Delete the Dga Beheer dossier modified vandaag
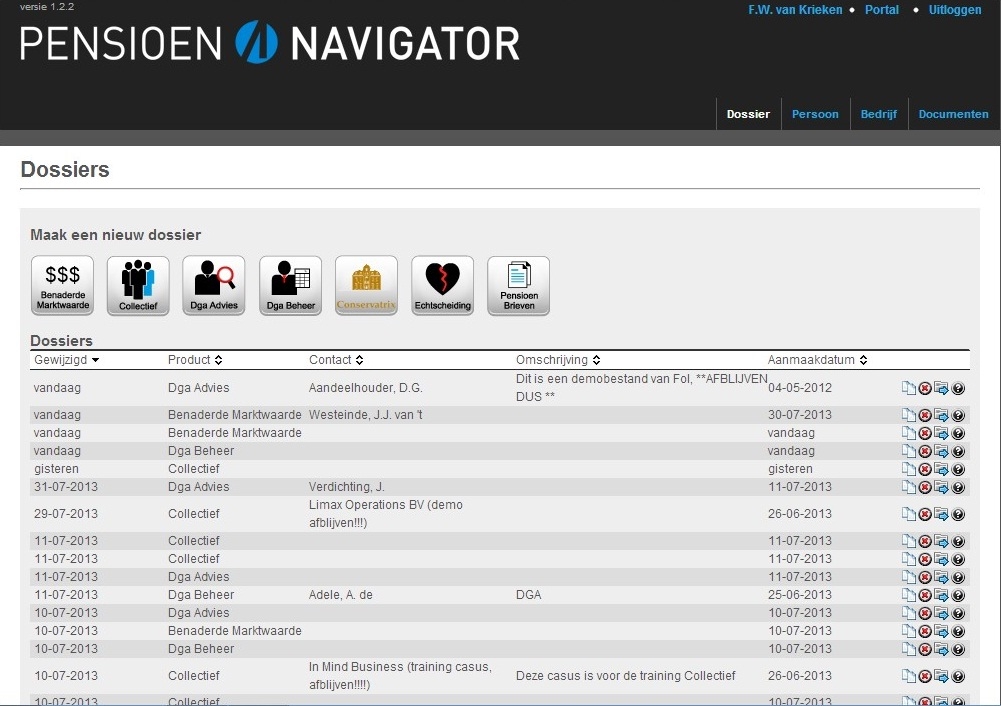Image resolution: width=1001 pixels, height=706 pixels. 925,451
